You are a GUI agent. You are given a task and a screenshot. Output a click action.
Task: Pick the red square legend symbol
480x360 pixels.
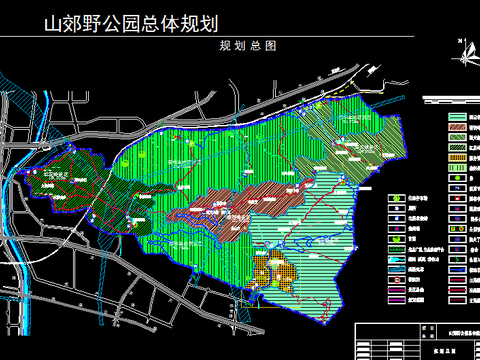457,198
